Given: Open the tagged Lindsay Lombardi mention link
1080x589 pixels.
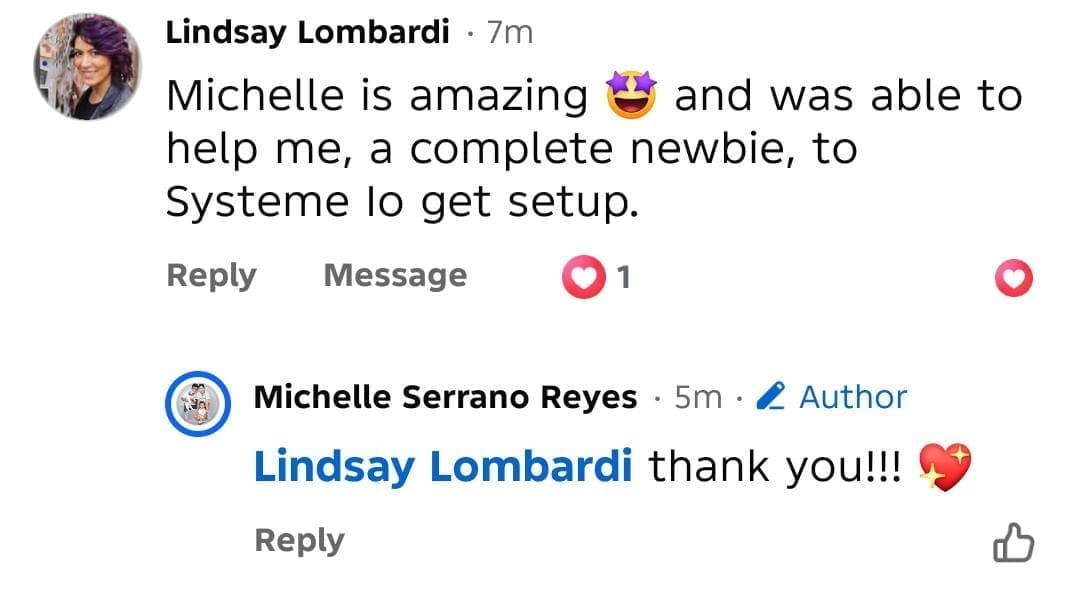Looking at the screenshot, I should point(443,466).
